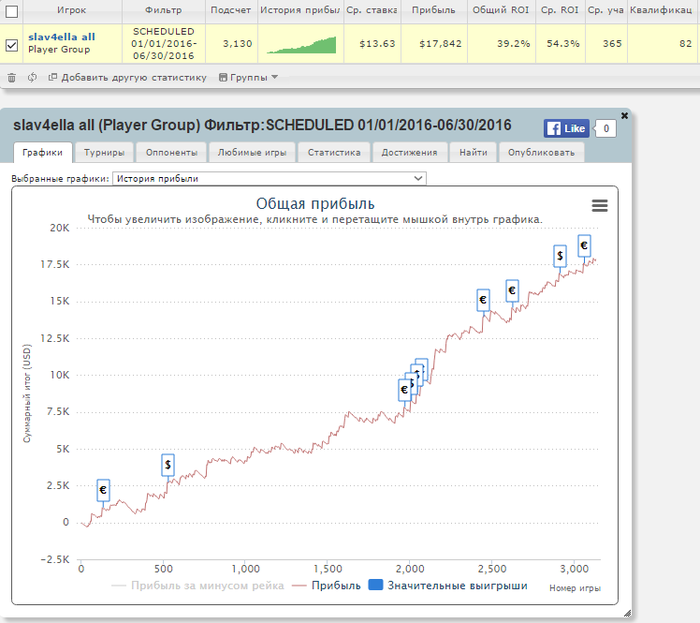Toggle Прибыль за минусом рейка legend series
The image size is (700, 623).
tap(197, 586)
